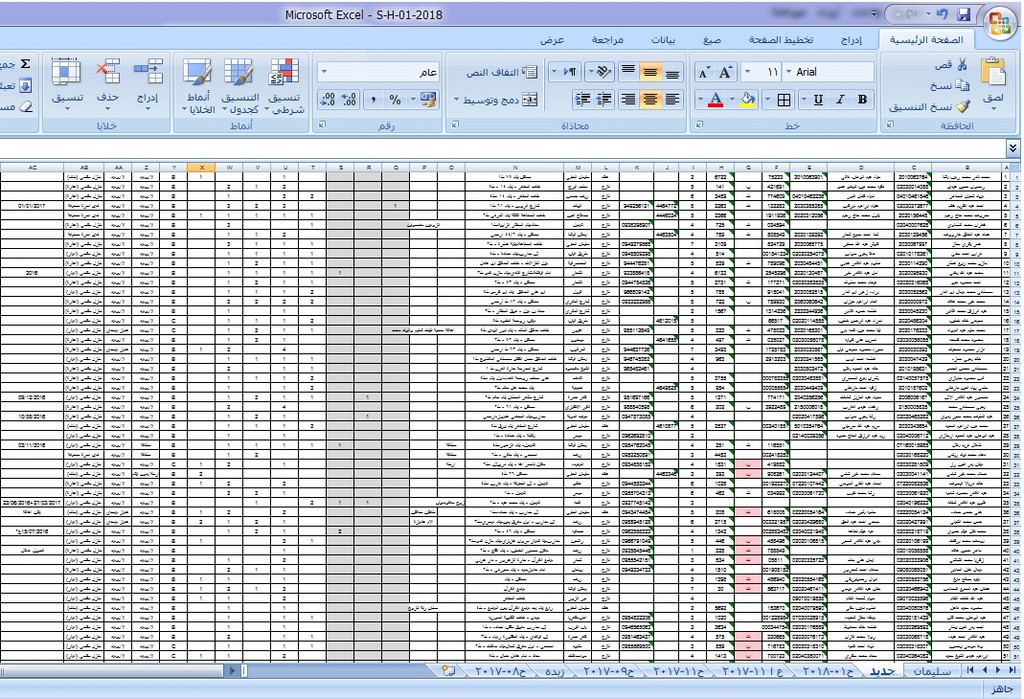
Task: Open the borders grid icon
Action: coord(784,99)
